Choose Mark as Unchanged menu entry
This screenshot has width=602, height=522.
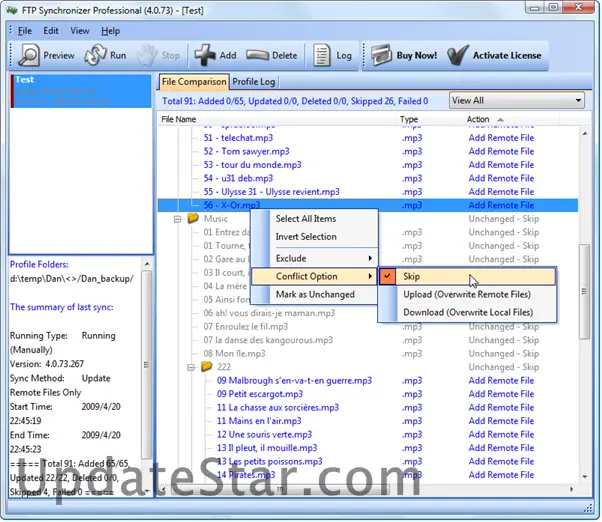[x=315, y=294]
